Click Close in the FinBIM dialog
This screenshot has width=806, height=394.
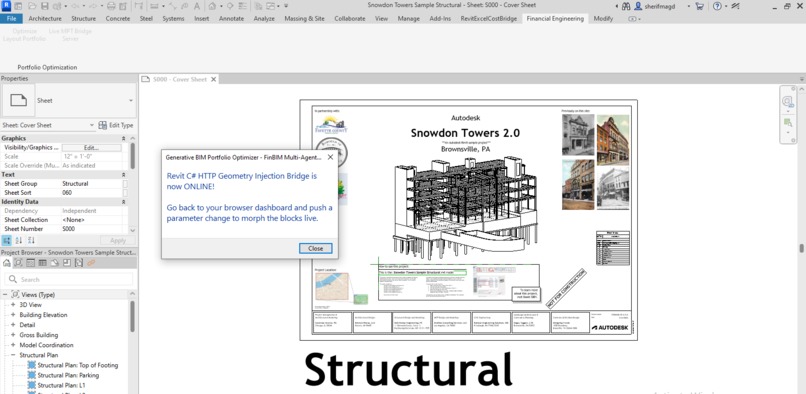(x=316, y=248)
